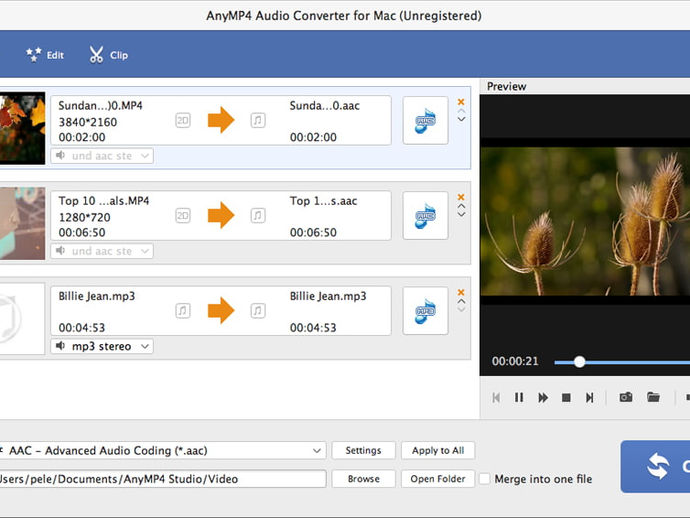Open AAC output profile dropdown
Screen dimensions: 690x518
[x=161, y=451]
